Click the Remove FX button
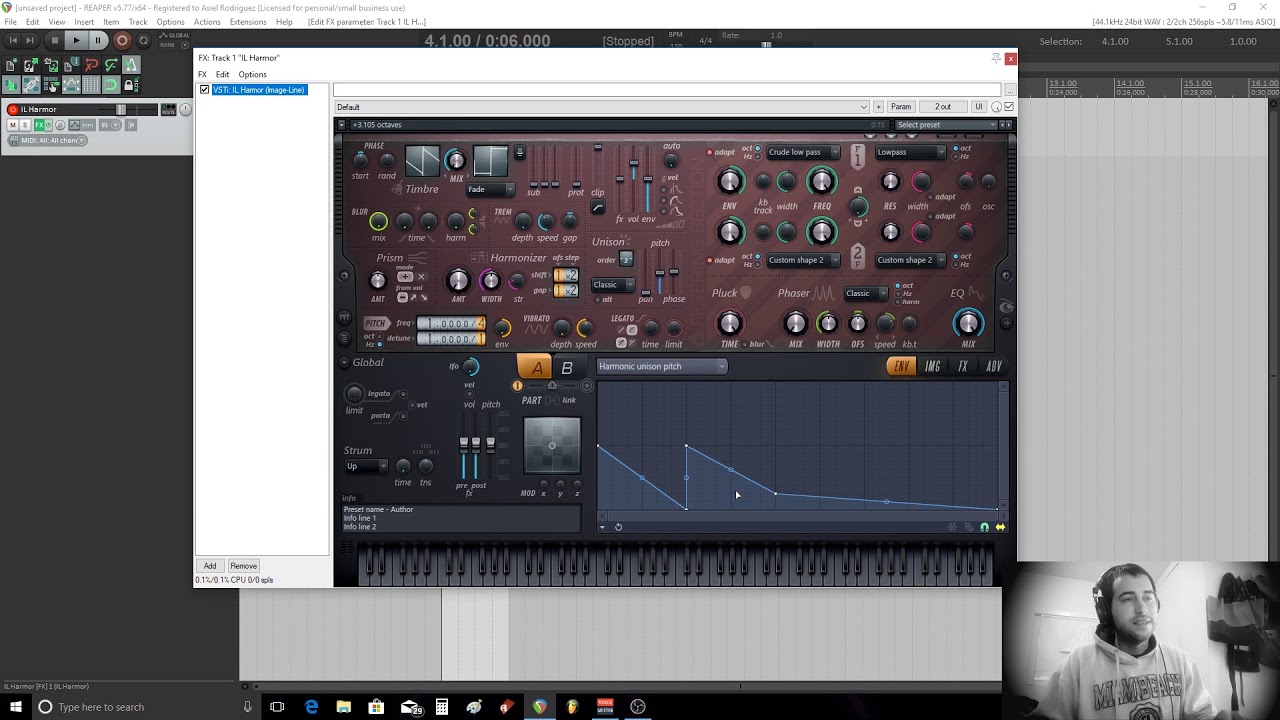The image size is (1280, 720). click(243, 566)
